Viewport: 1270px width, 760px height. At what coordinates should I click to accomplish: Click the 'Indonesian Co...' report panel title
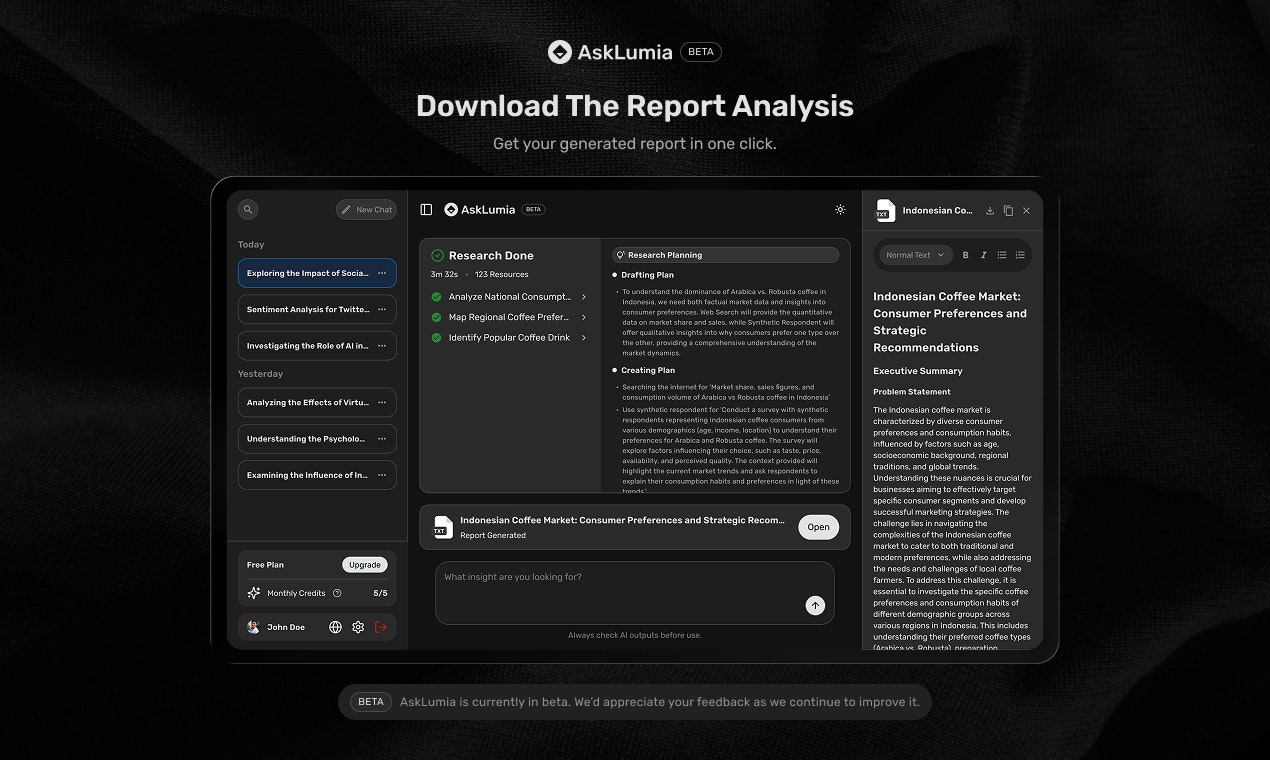(x=937, y=211)
